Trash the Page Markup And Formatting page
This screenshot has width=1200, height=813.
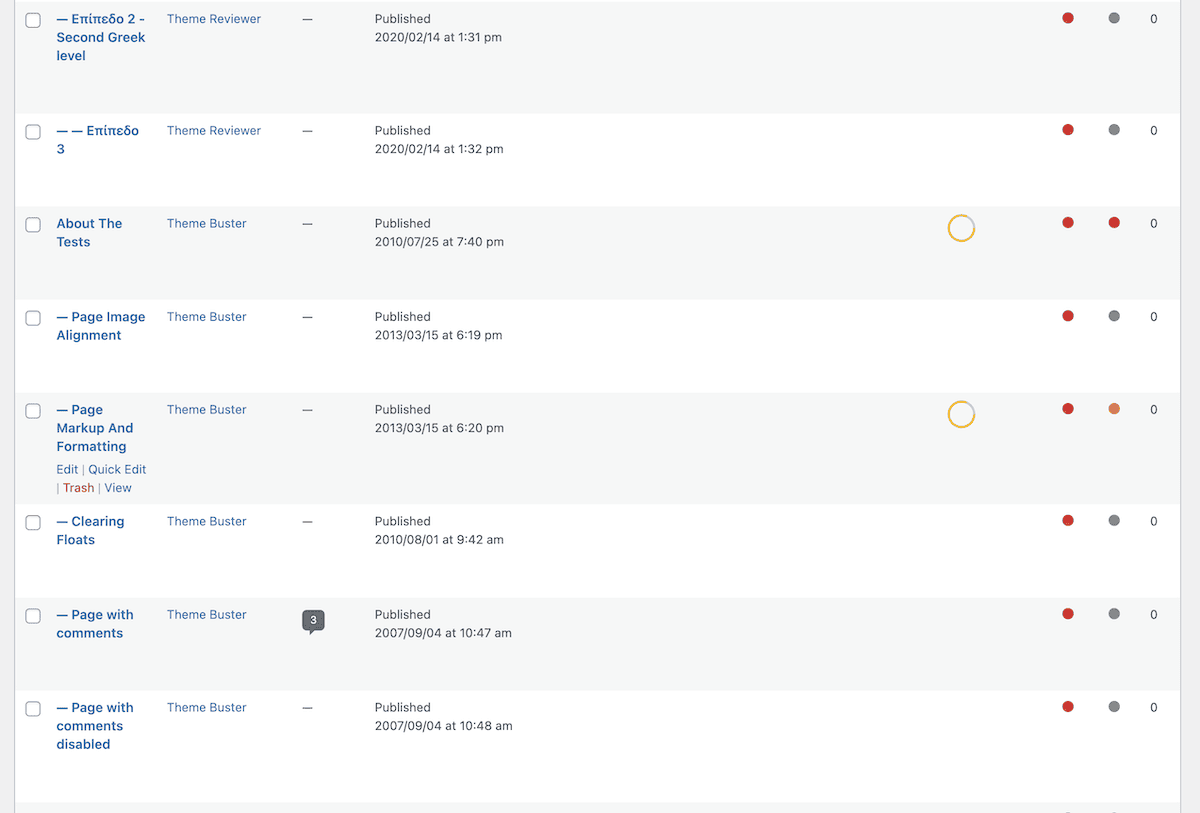tap(78, 488)
